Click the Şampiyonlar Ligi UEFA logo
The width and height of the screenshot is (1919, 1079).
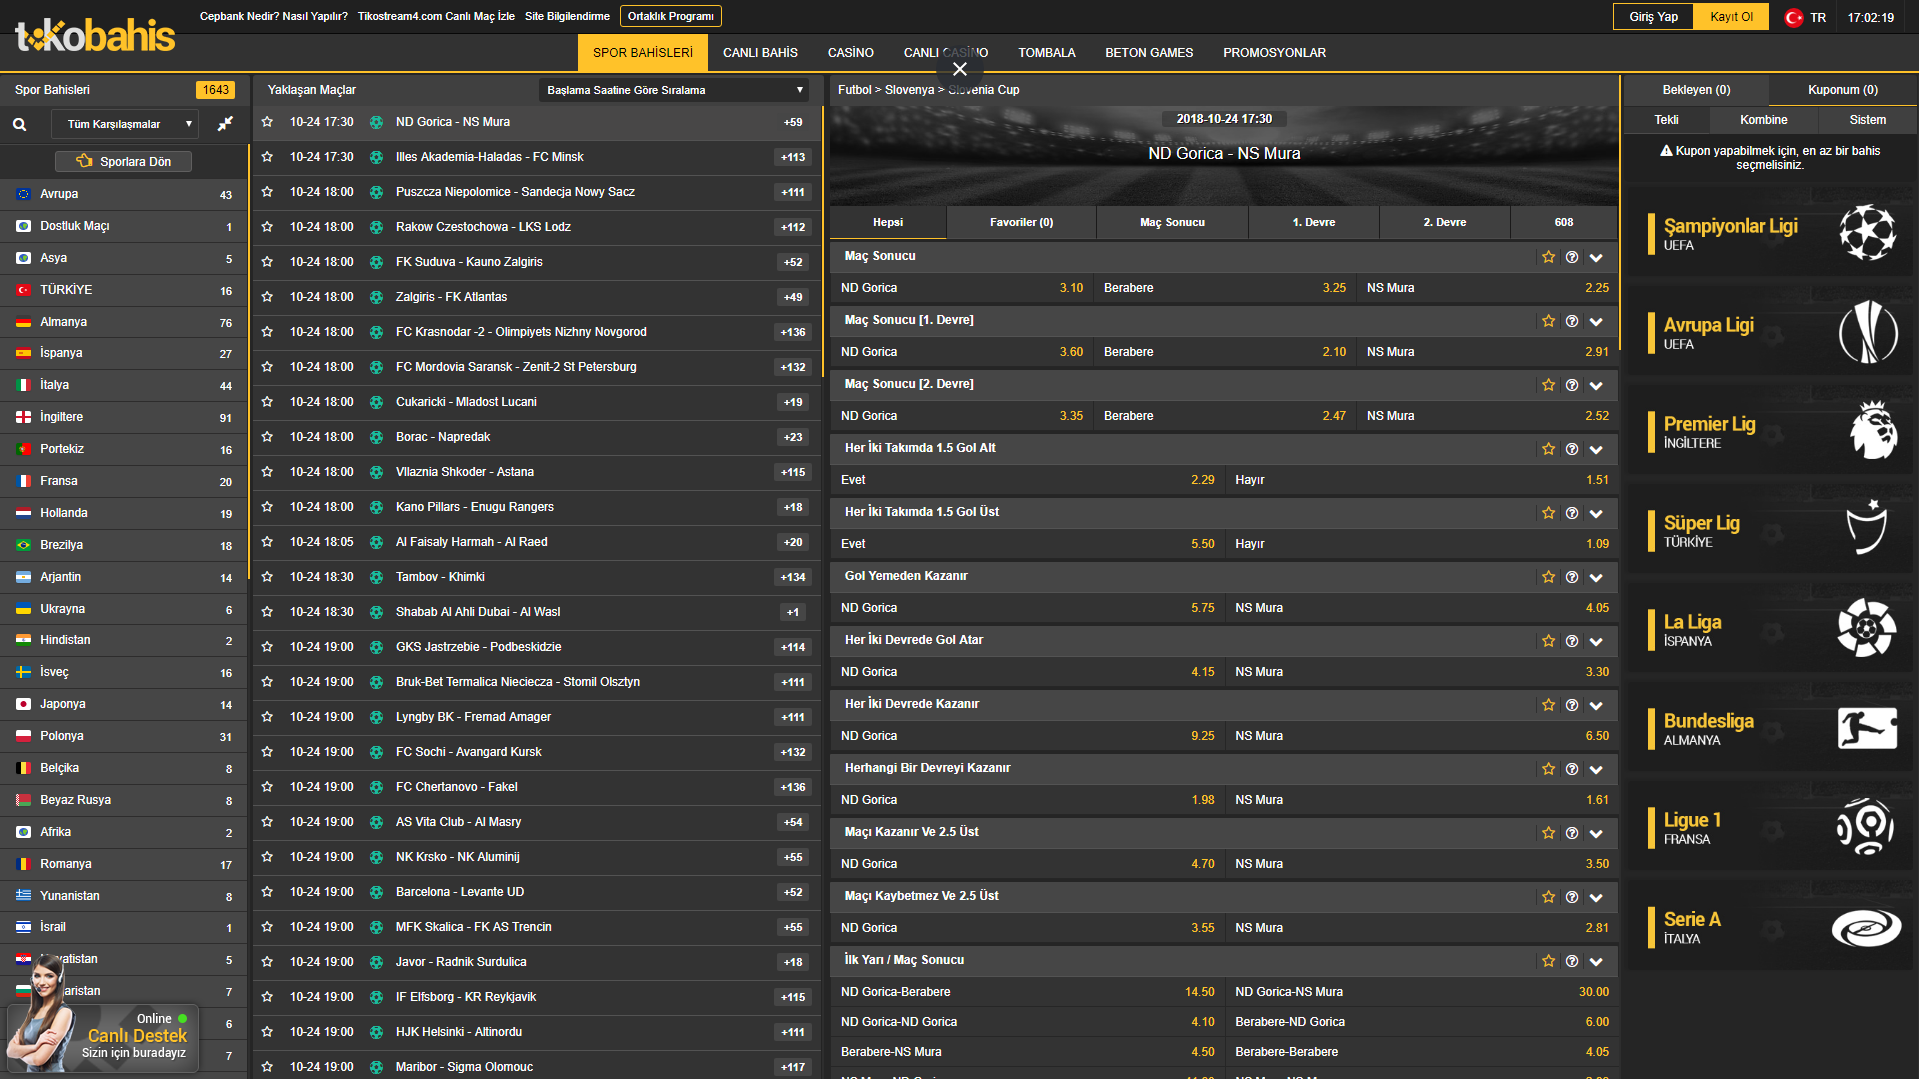(1866, 233)
